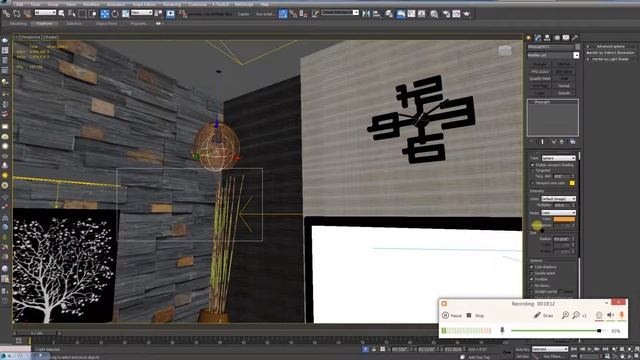Toggle the 3D Snaps button
Screen dimensions: 640x360
[283, 13]
